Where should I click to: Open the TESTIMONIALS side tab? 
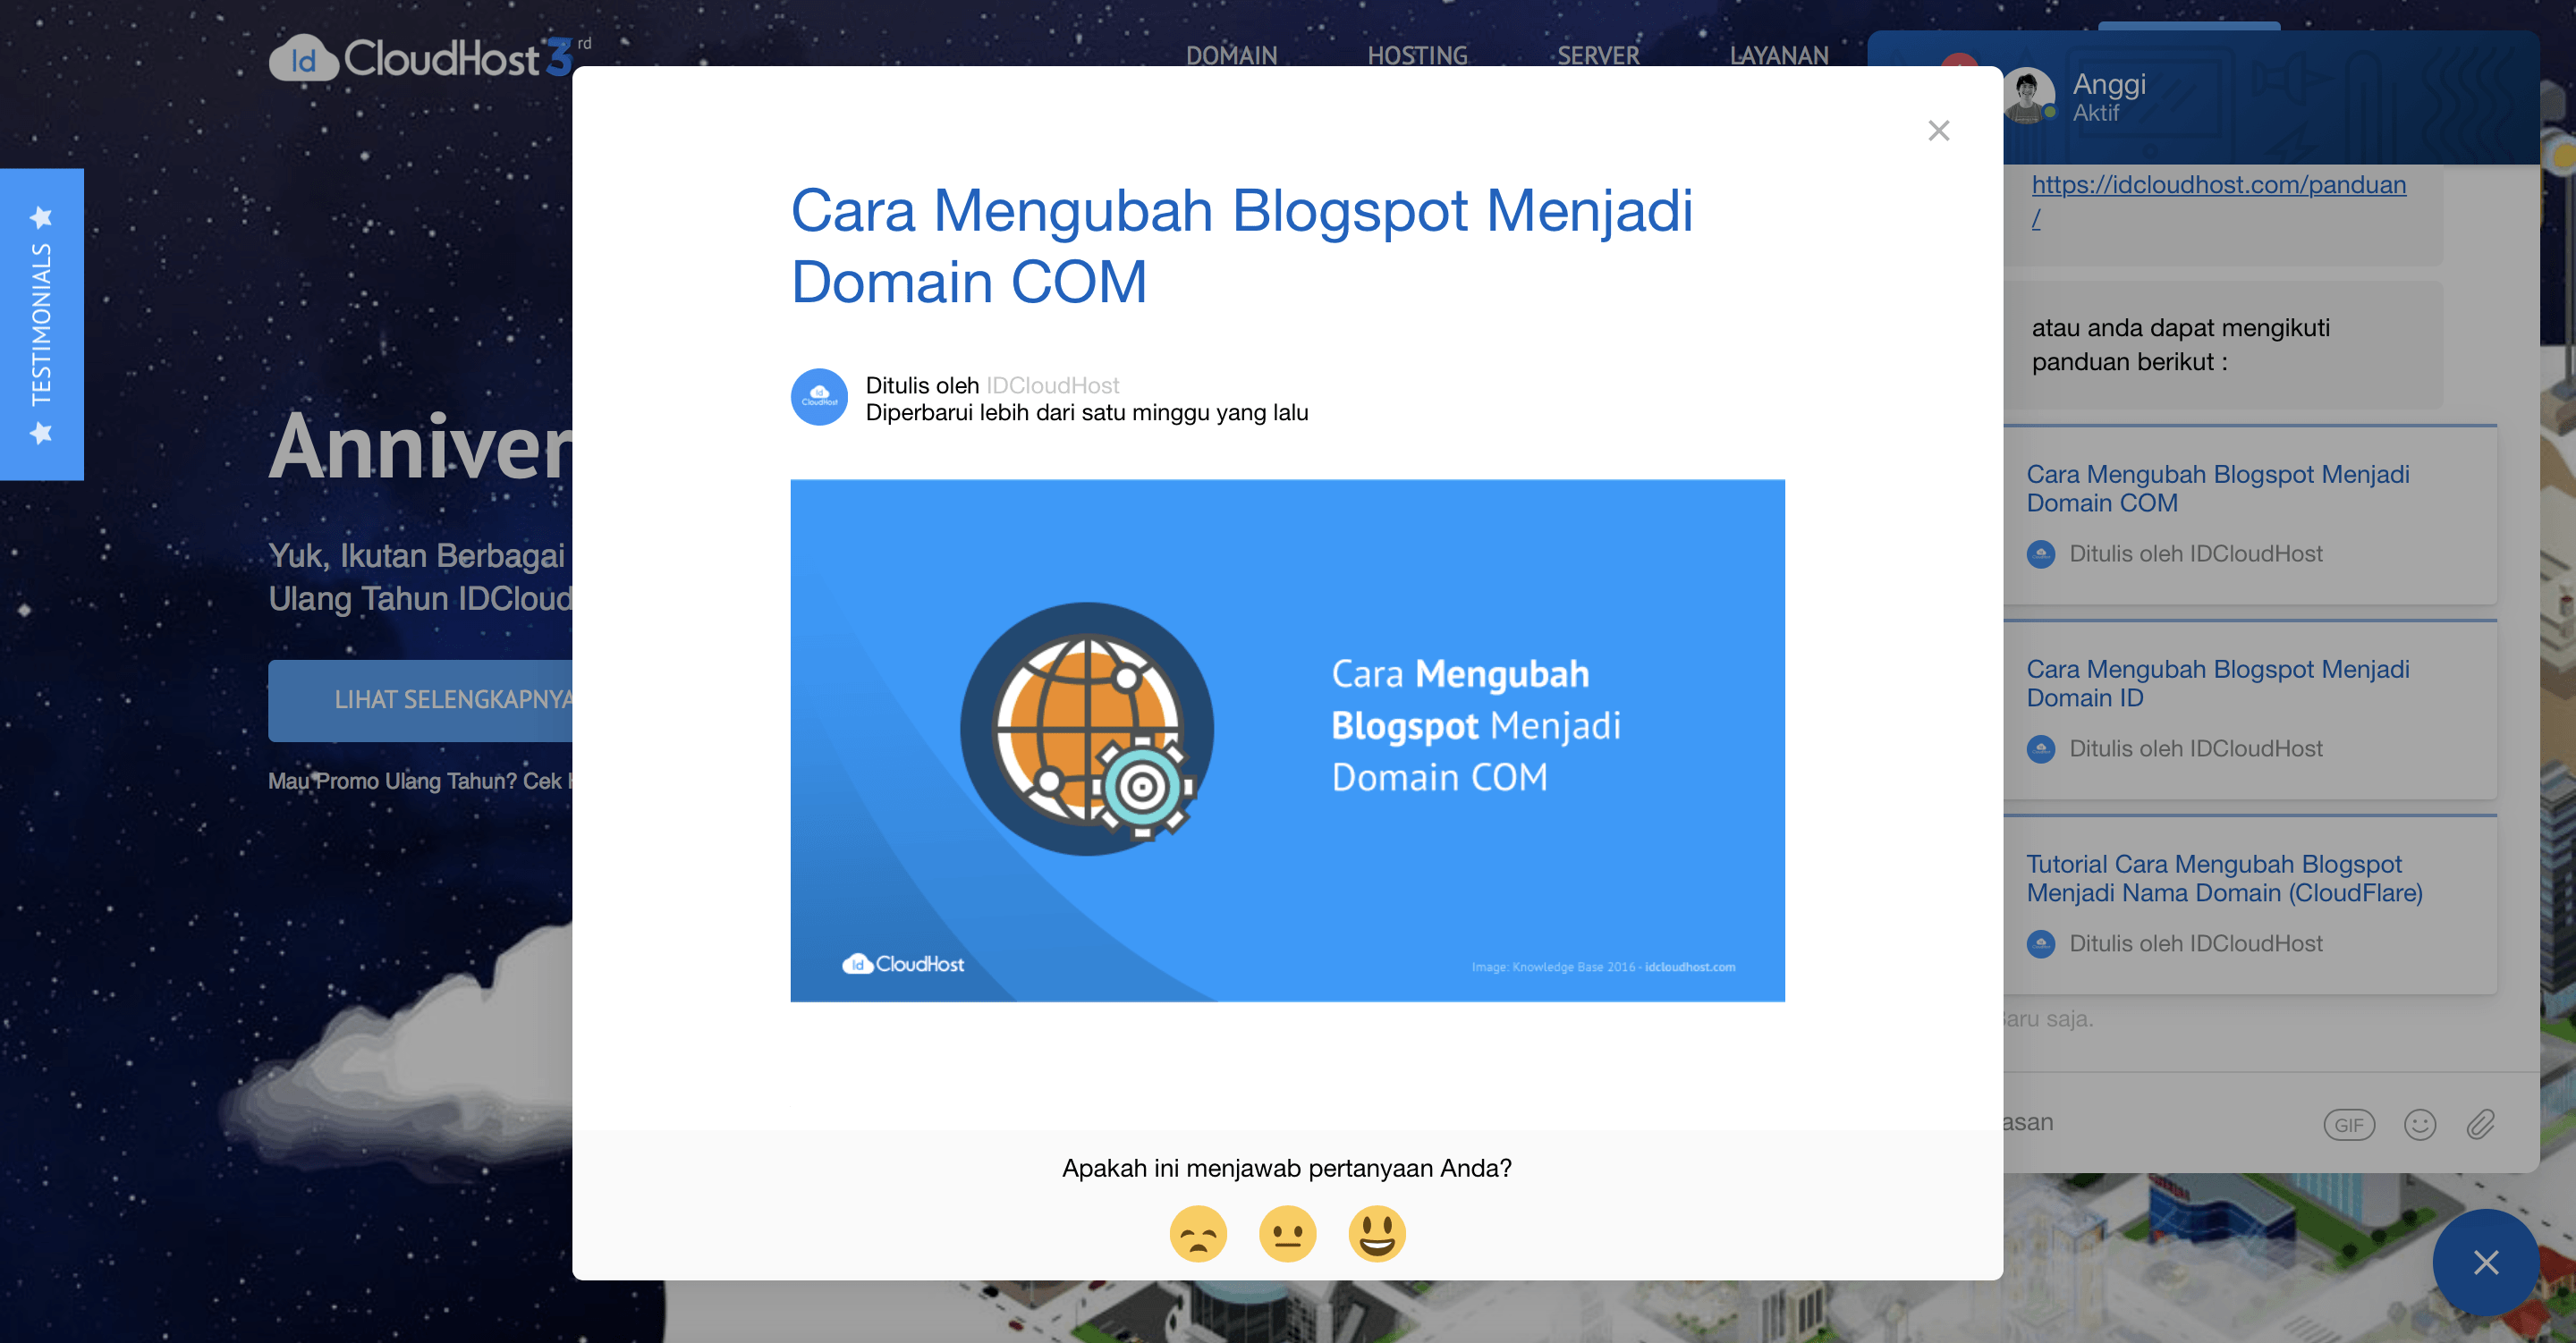tap(41, 324)
